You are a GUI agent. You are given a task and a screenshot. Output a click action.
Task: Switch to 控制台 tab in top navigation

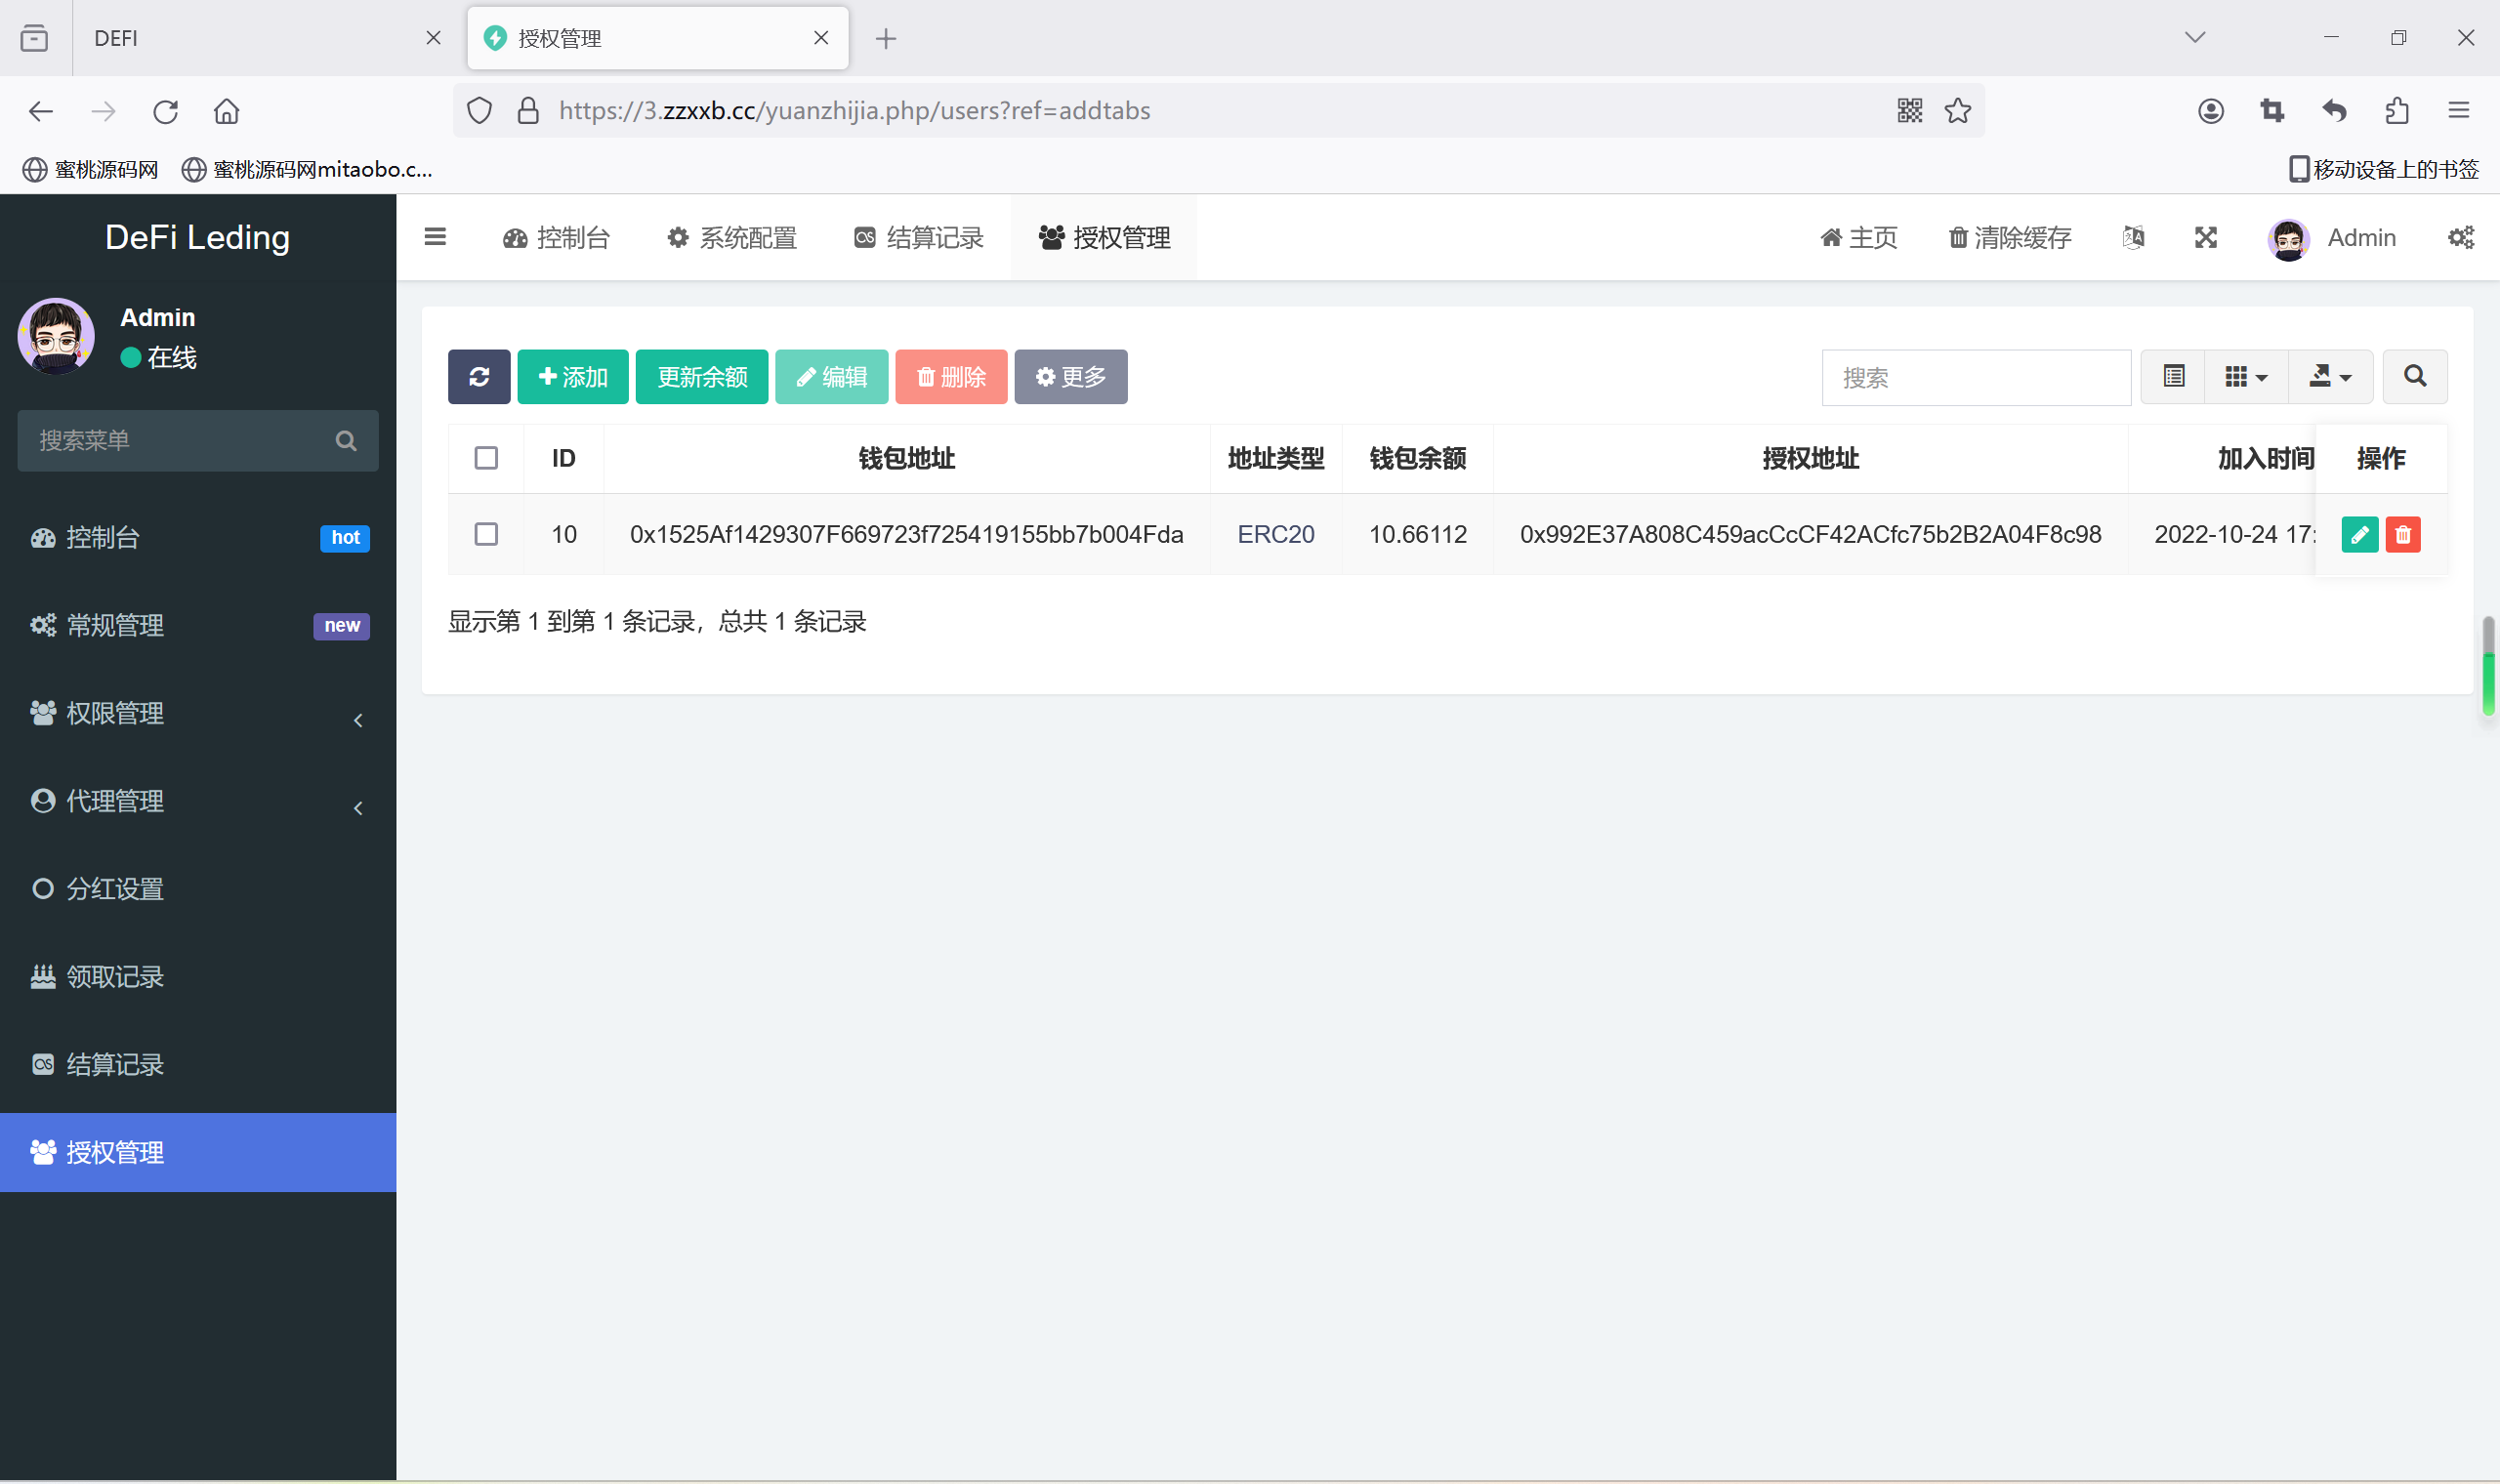point(559,235)
